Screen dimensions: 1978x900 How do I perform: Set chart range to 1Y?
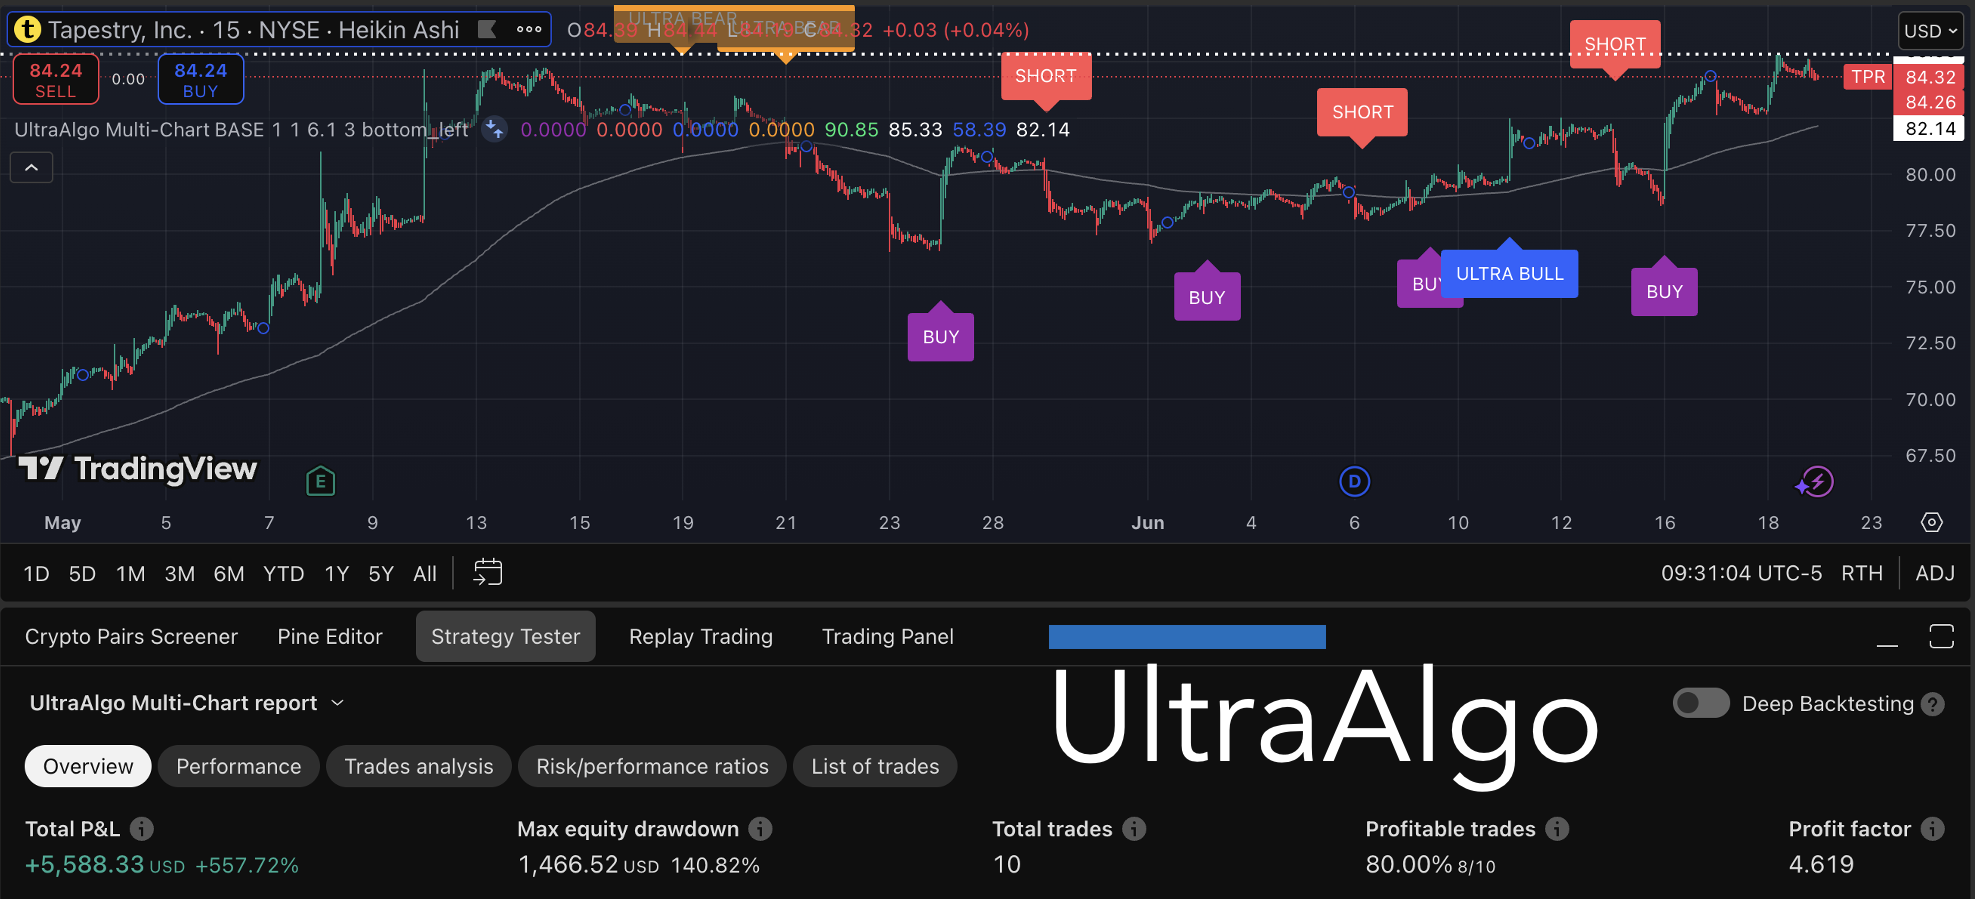pos(337,574)
